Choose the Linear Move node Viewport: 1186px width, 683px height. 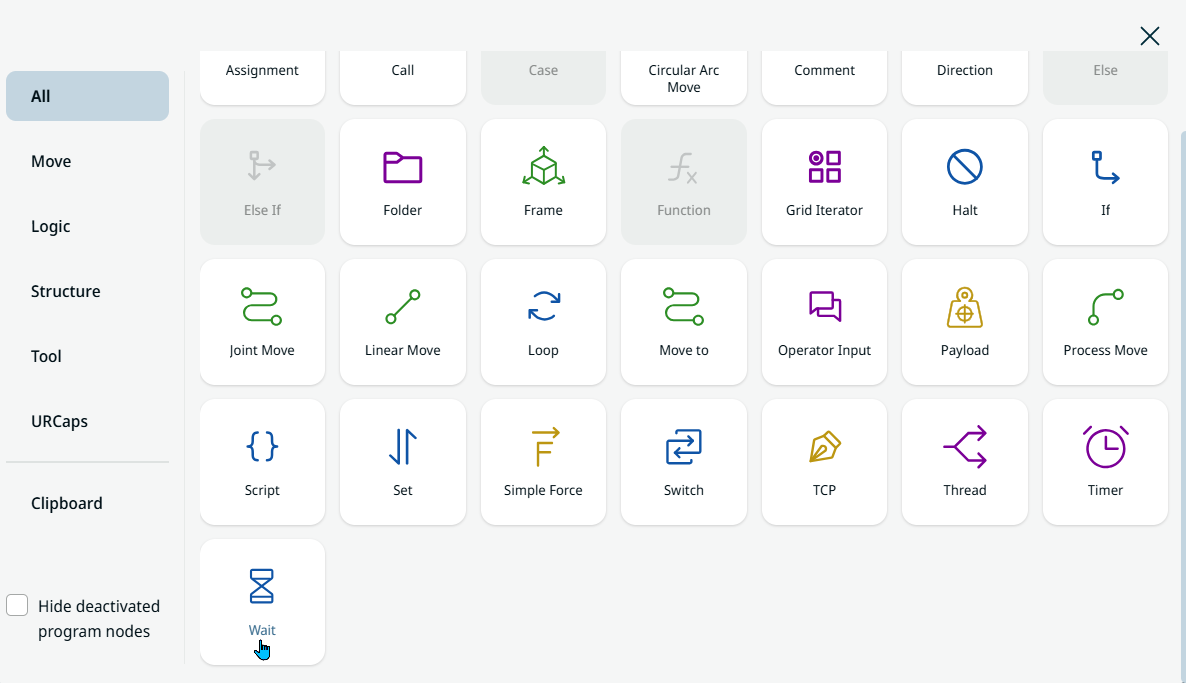(x=403, y=322)
